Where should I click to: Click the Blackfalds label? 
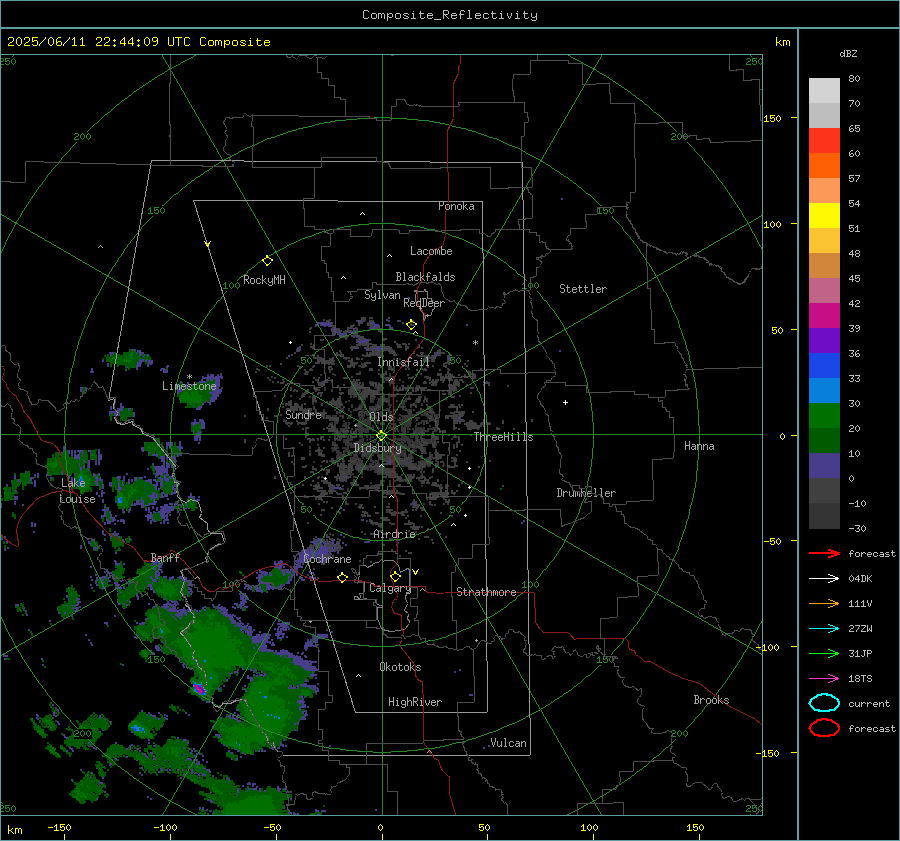point(425,277)
